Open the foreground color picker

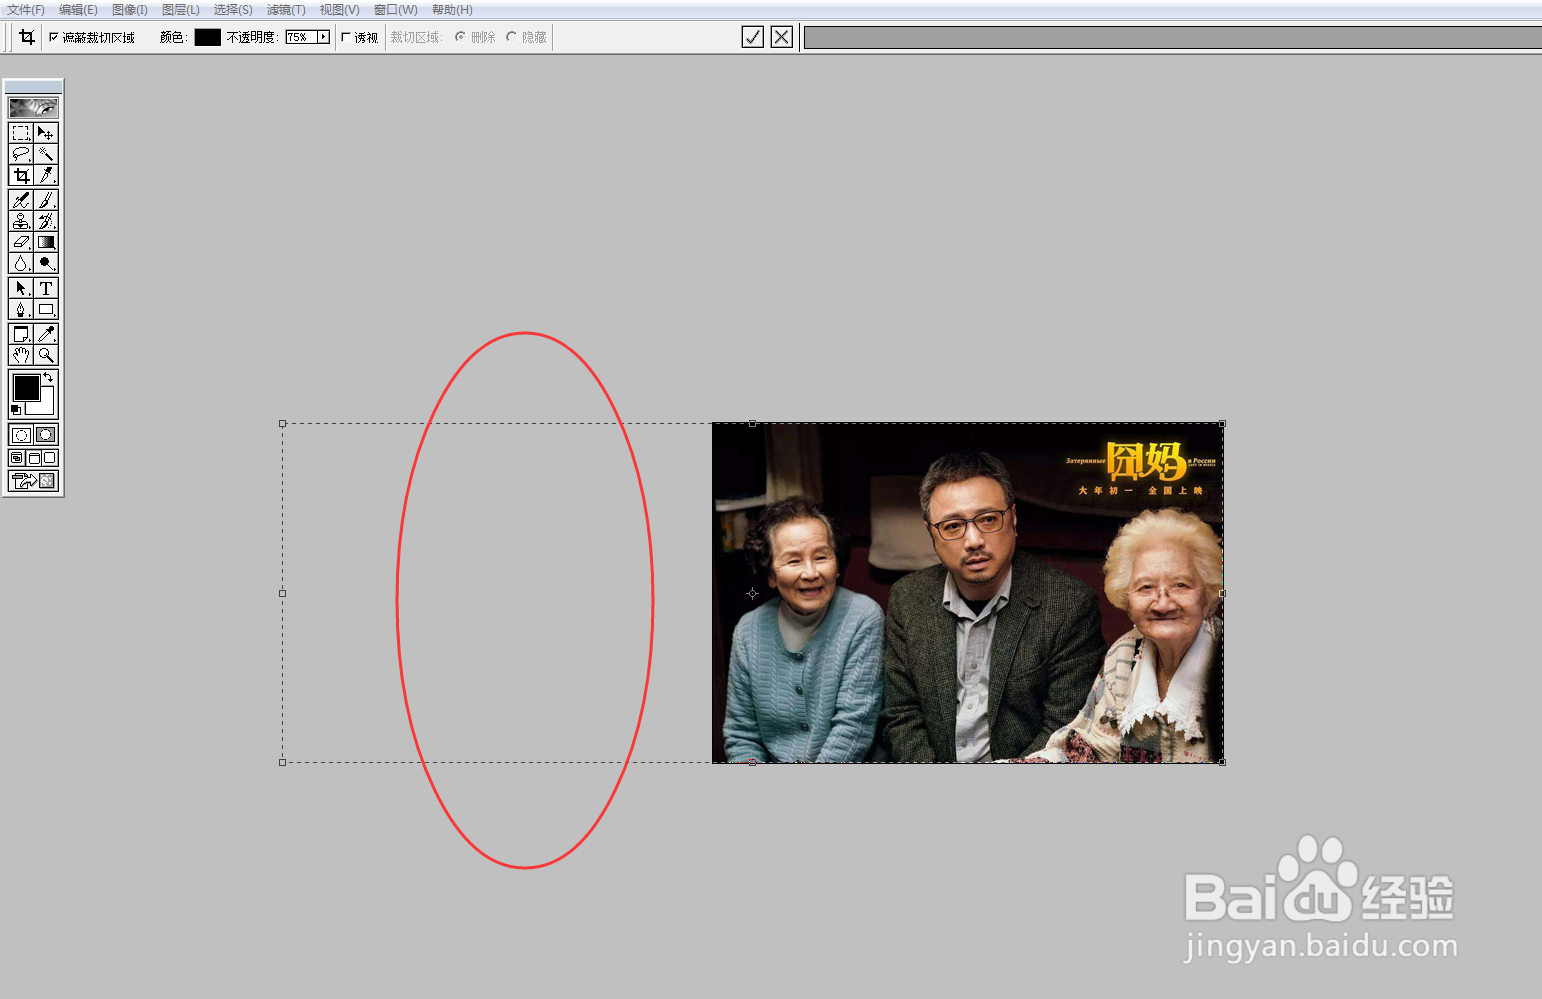coord(27,387)
